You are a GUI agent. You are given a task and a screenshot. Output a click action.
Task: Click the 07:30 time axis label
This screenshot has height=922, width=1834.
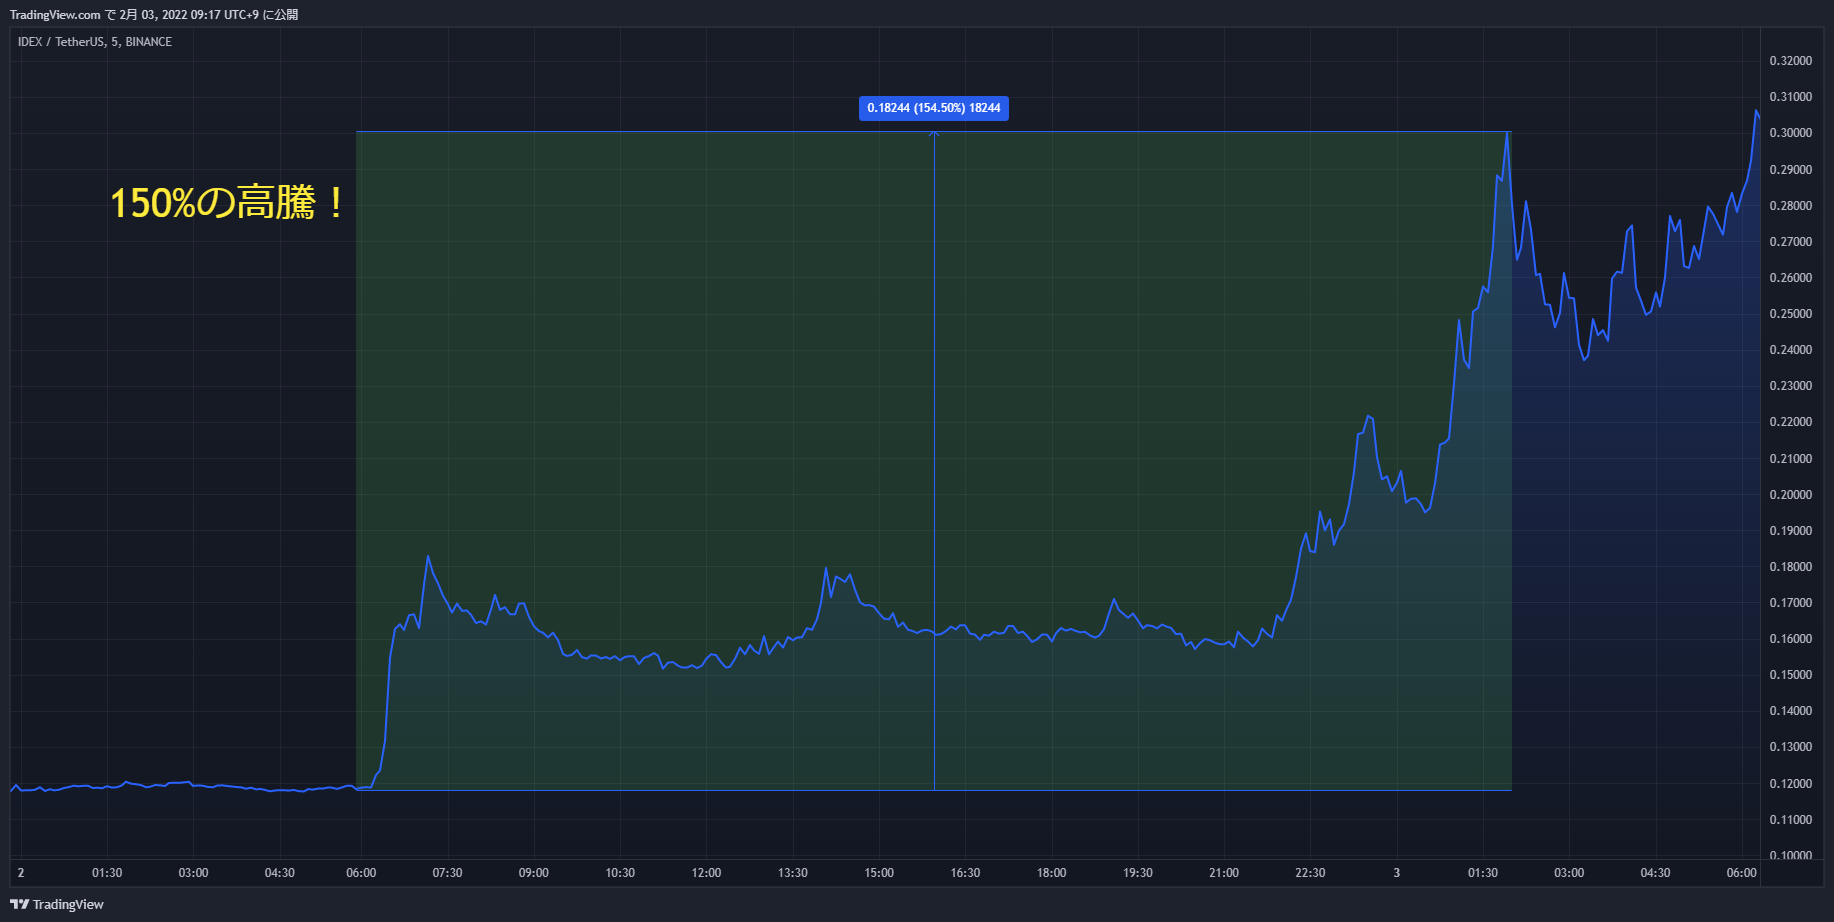(447, 873)
